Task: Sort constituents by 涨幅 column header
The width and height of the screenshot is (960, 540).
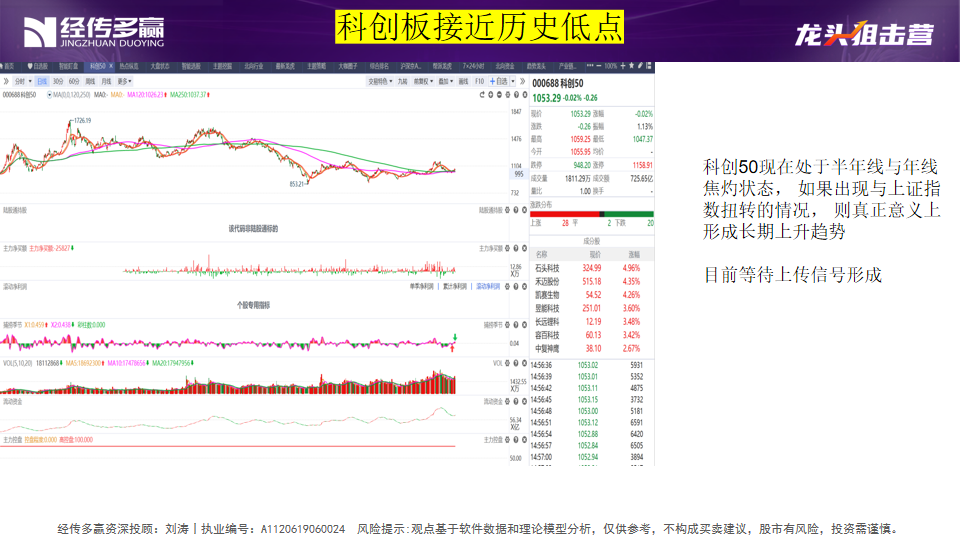Action: [634, 254]
